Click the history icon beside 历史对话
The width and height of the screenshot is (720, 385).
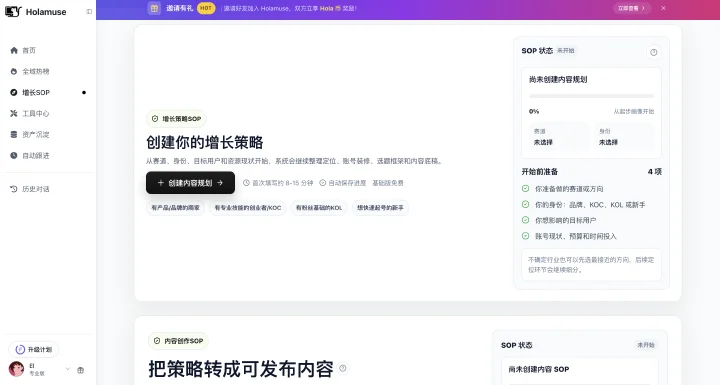(14, 189)
